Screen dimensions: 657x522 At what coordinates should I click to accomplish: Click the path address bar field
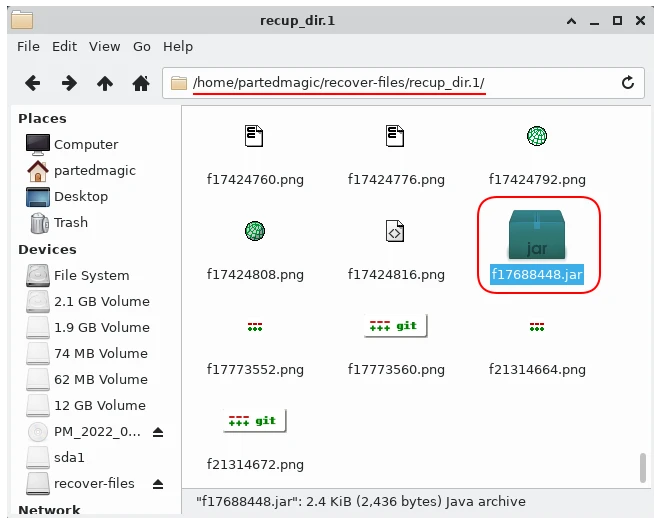coord(400,83)
